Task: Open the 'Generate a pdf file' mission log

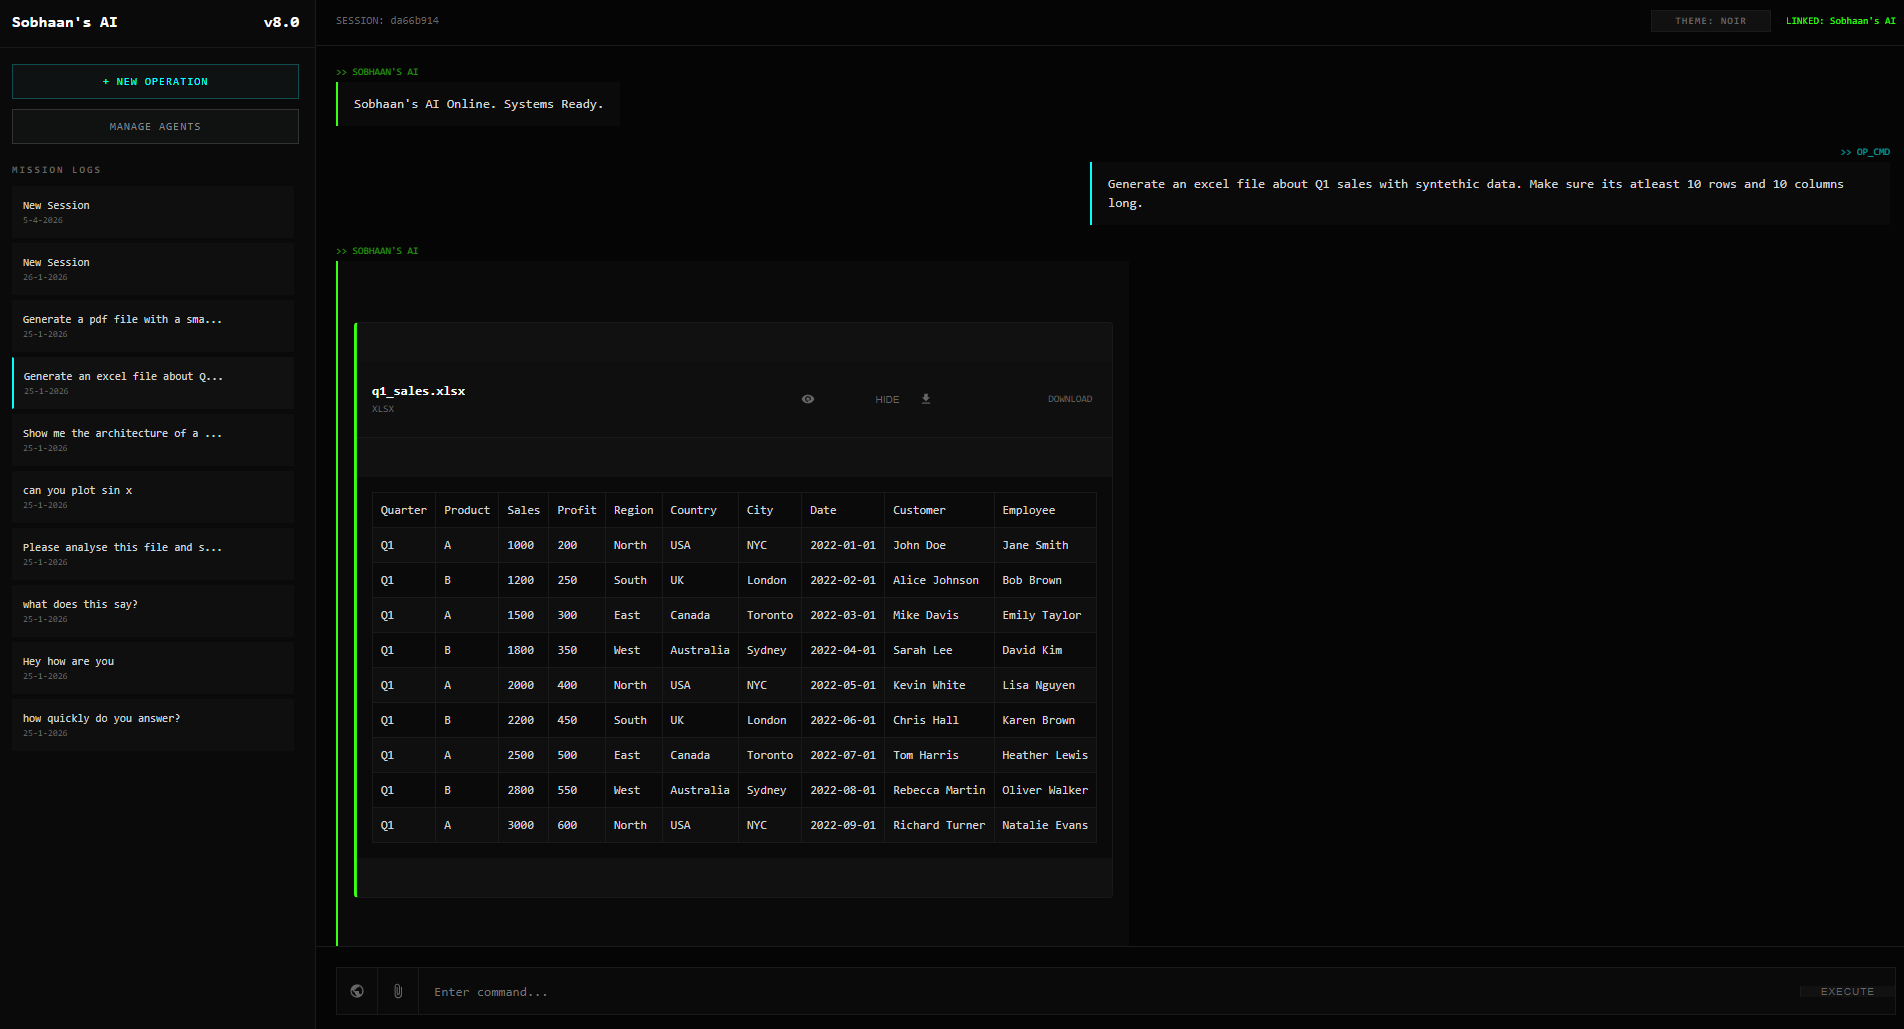Action: (152, 326)
